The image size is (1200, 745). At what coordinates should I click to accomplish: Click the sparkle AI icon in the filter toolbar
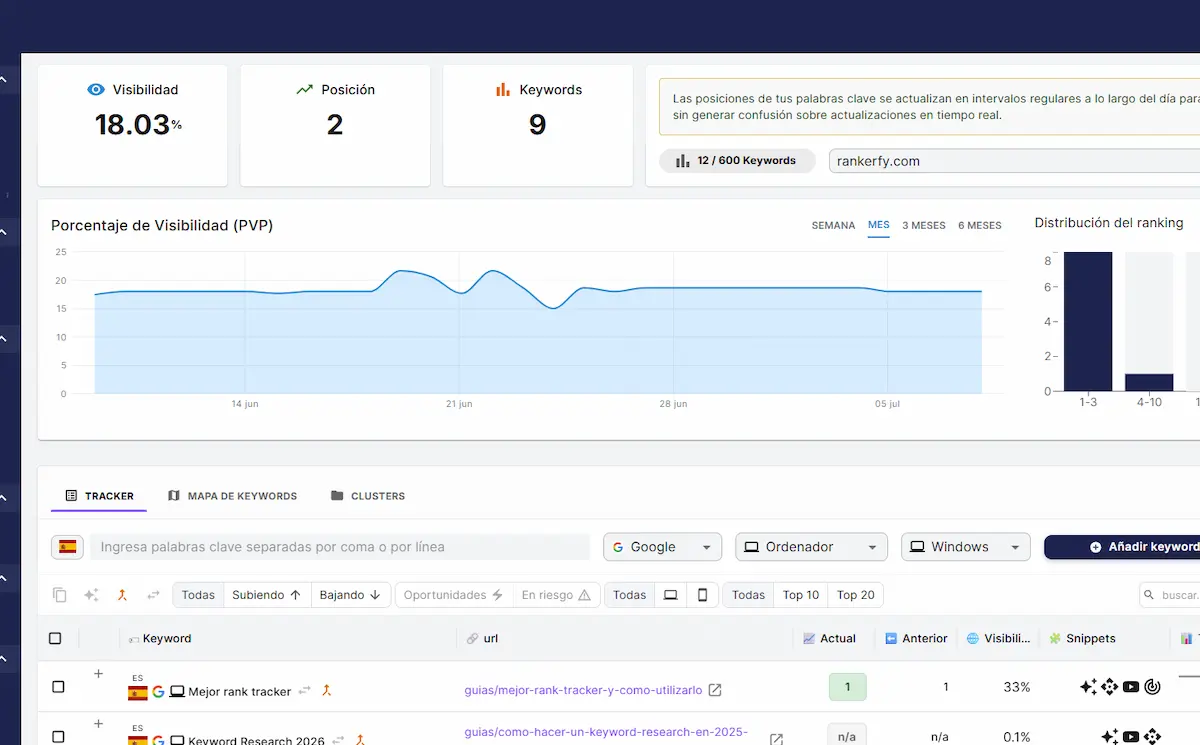(91, 595)
